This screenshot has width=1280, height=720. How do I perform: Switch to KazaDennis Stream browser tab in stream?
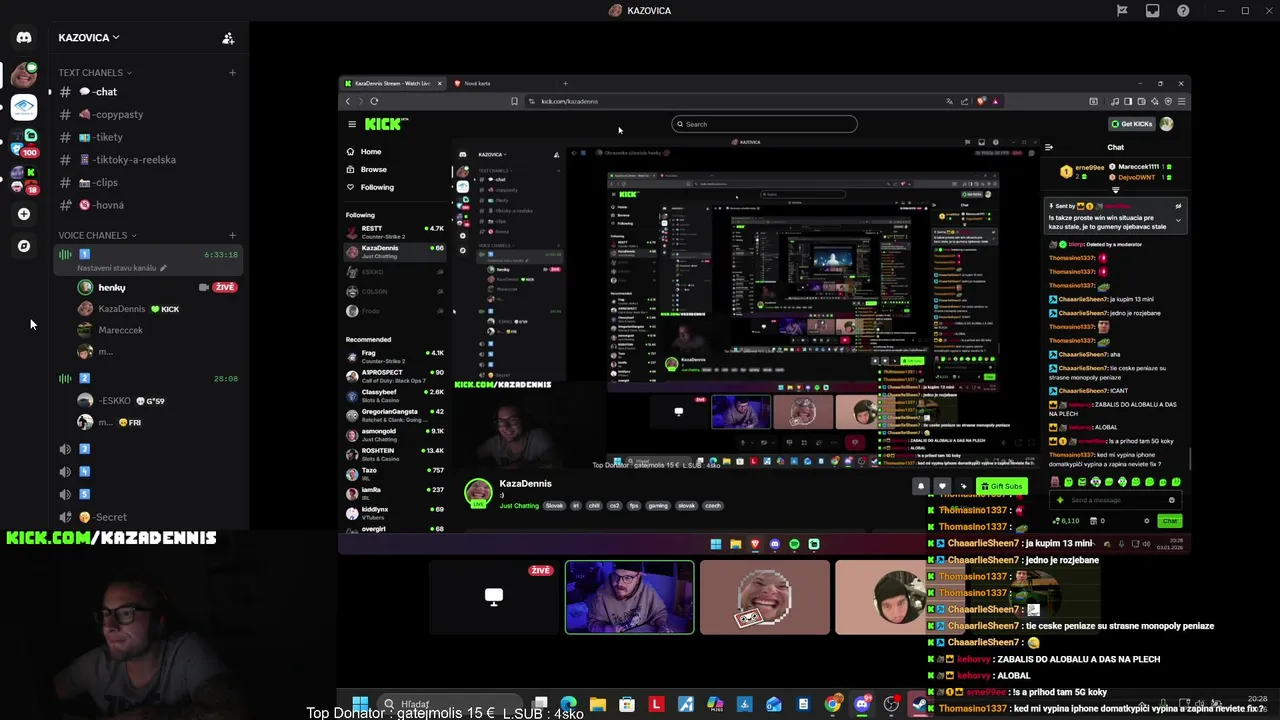pos(392,84)
